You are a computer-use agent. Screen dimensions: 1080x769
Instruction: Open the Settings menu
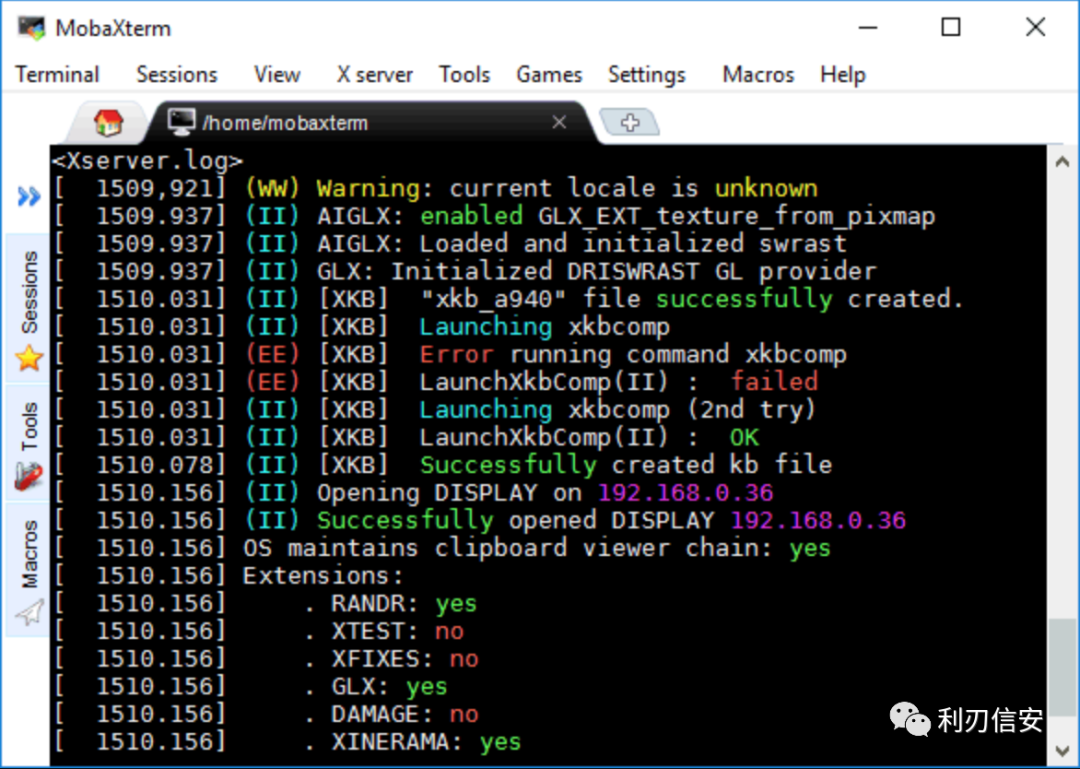[x=646, y=74]
